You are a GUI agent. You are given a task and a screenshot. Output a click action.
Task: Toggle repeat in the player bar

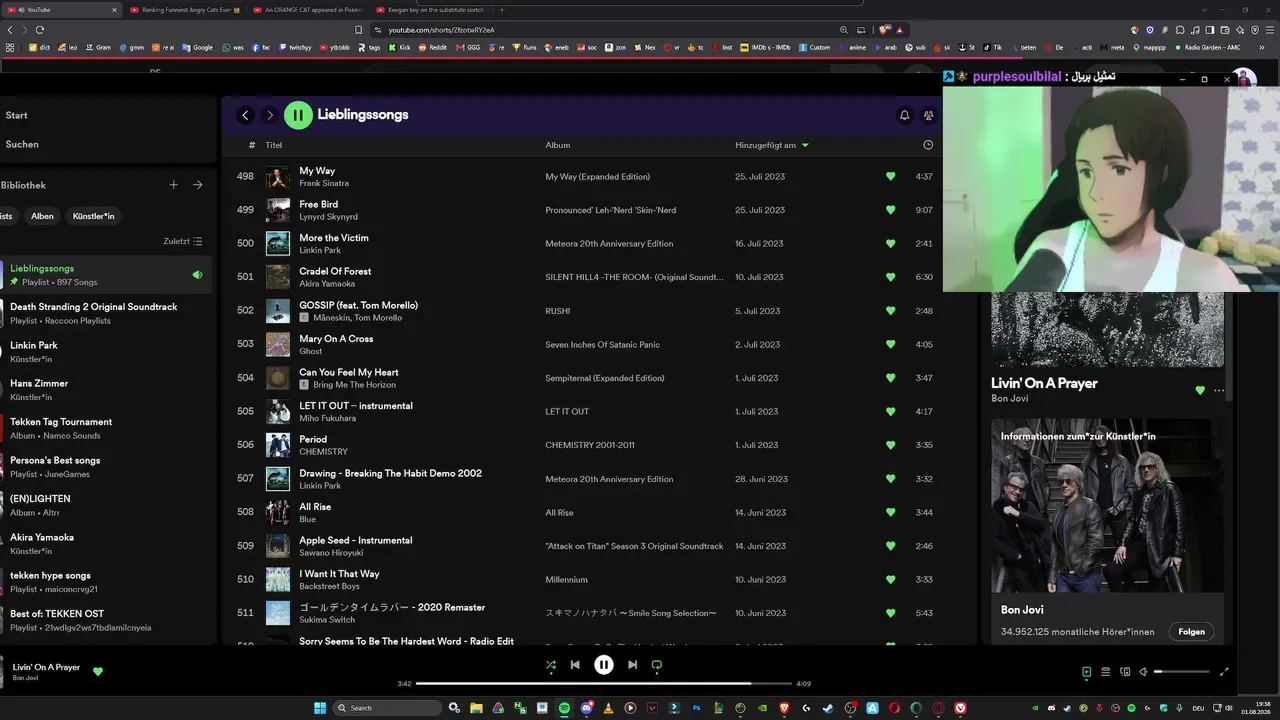pos(657,665)
